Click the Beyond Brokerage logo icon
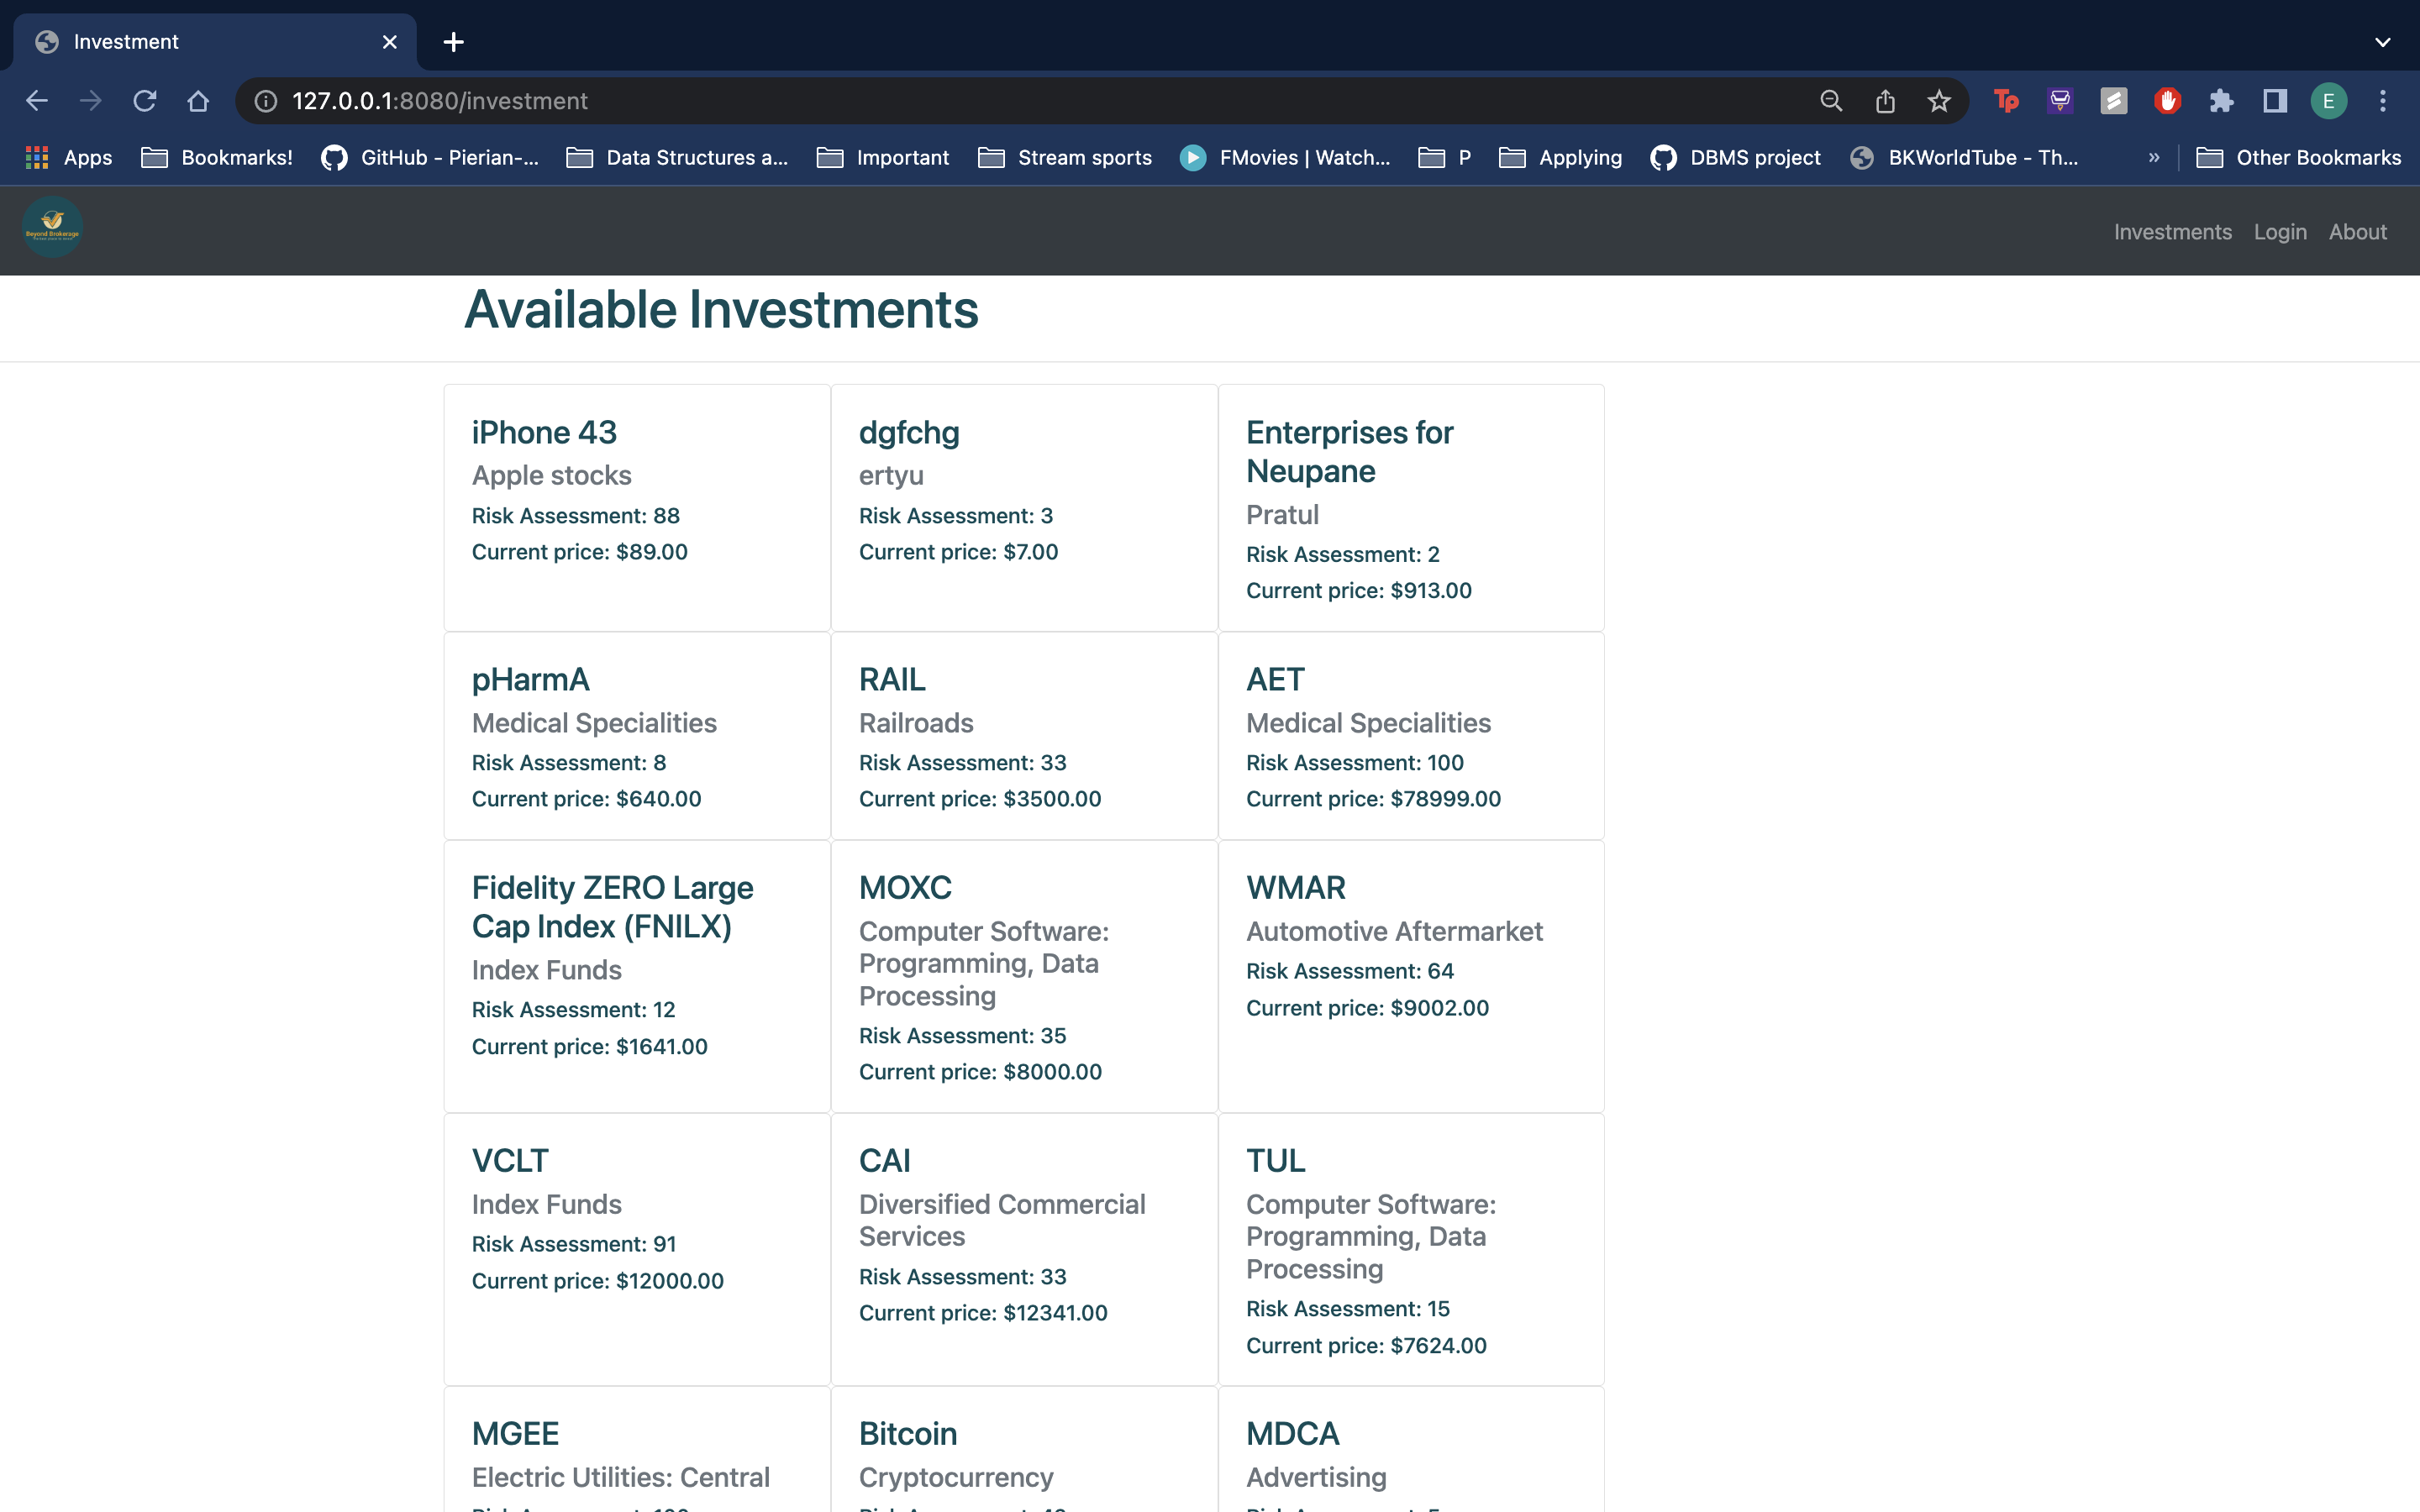This screenshot has width=2420, height=1512. pyautogui.click(x=52, y=228)
